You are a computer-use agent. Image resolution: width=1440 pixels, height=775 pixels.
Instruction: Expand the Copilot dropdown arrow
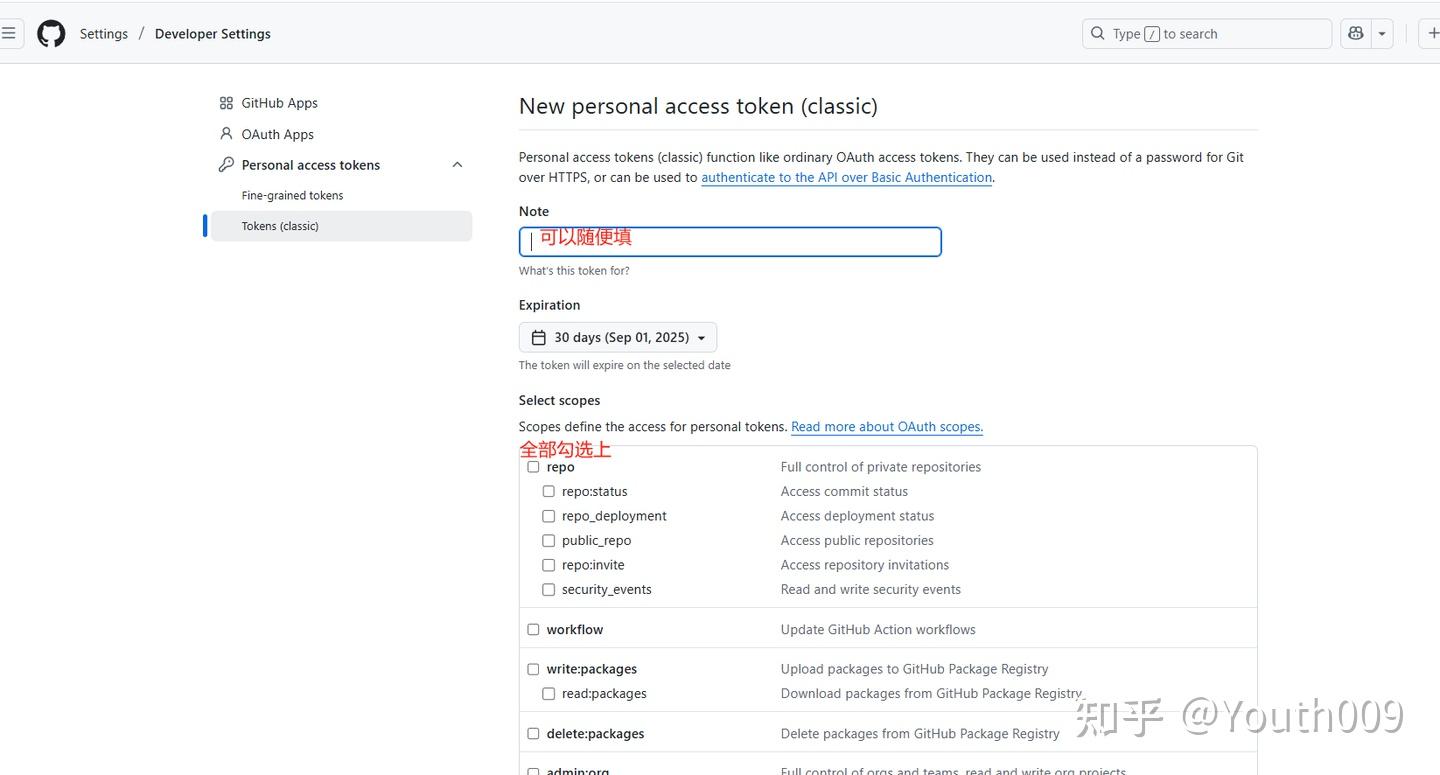[x=1382, y=33]
